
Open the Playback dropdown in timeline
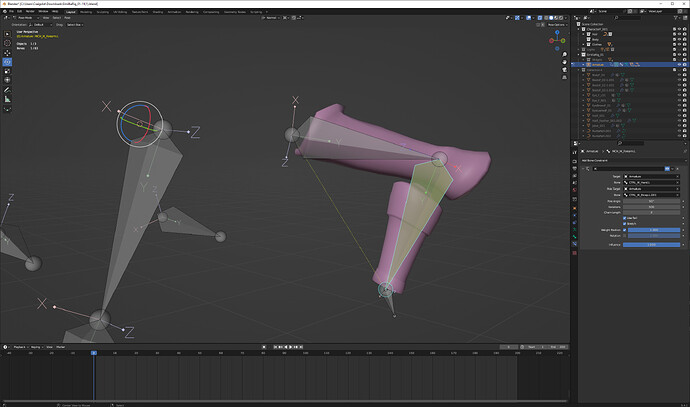pyautogui.click(x=19, y=347)
